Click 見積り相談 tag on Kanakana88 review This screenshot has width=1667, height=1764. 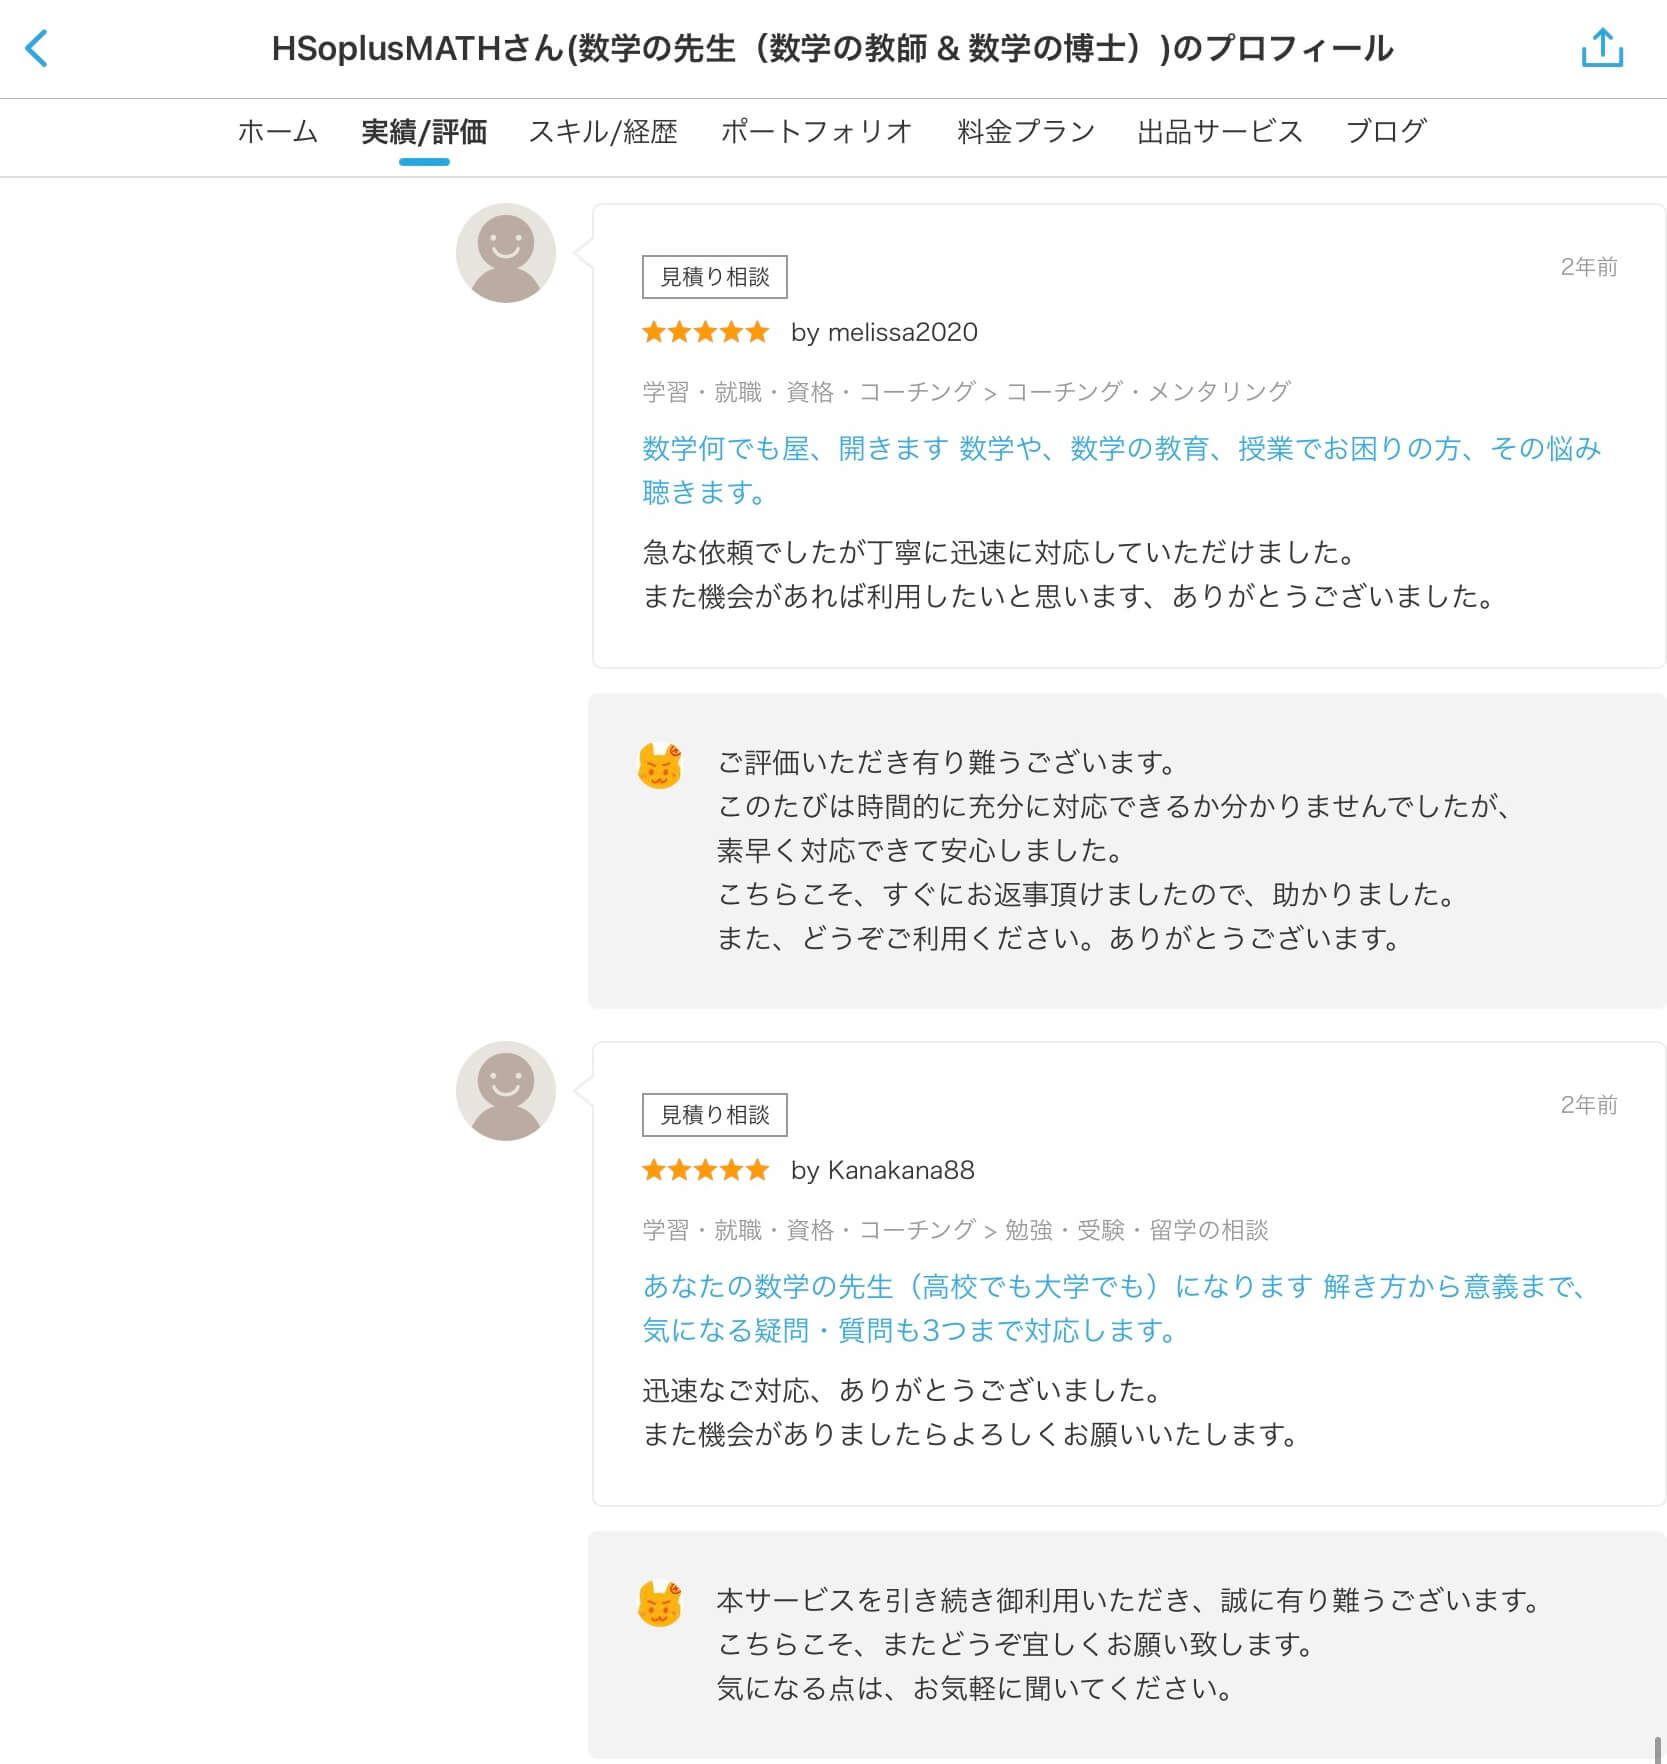715,1115
